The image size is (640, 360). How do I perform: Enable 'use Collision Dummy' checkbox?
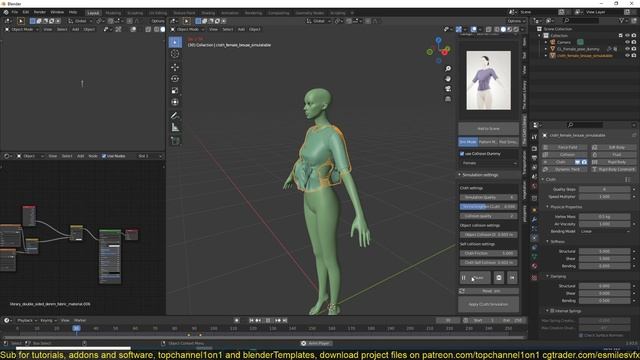pos(462,154)
